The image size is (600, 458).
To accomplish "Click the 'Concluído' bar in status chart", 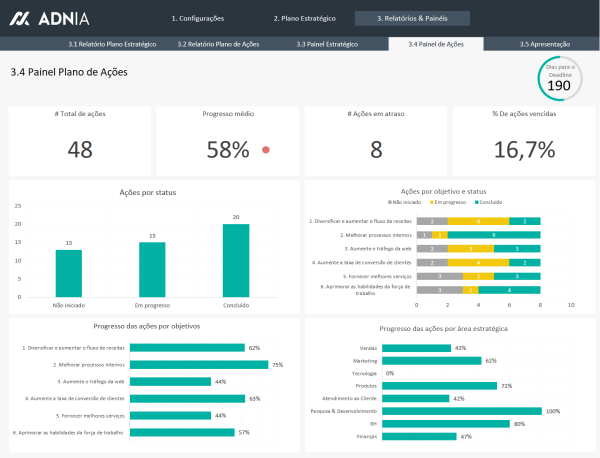I will (x=236, y=260).
